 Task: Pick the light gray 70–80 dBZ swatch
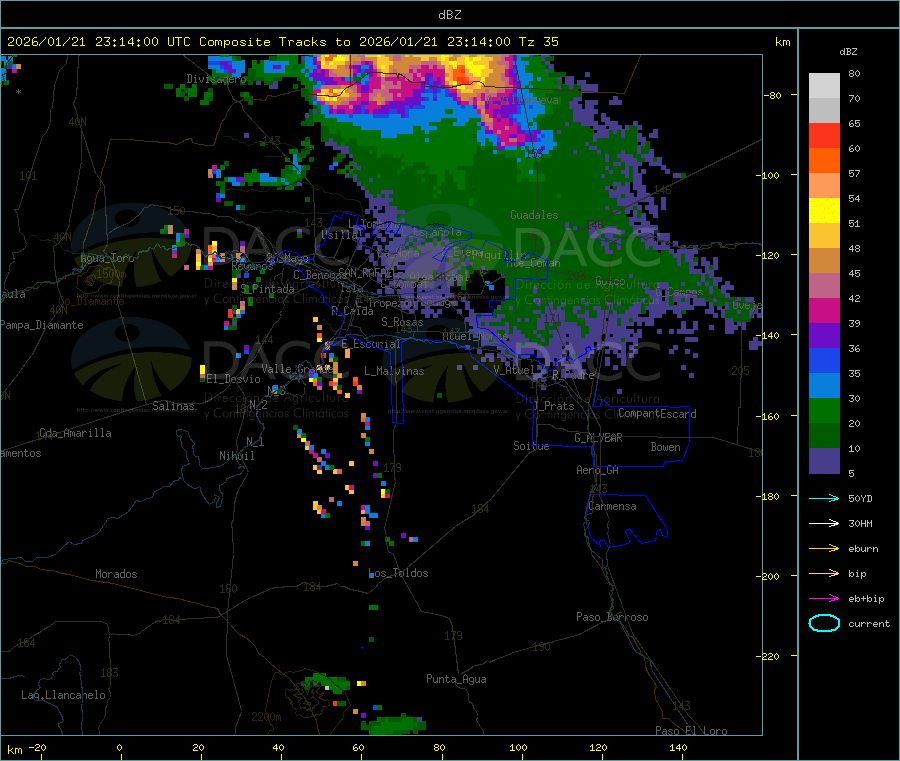click(x=824, y=86)
